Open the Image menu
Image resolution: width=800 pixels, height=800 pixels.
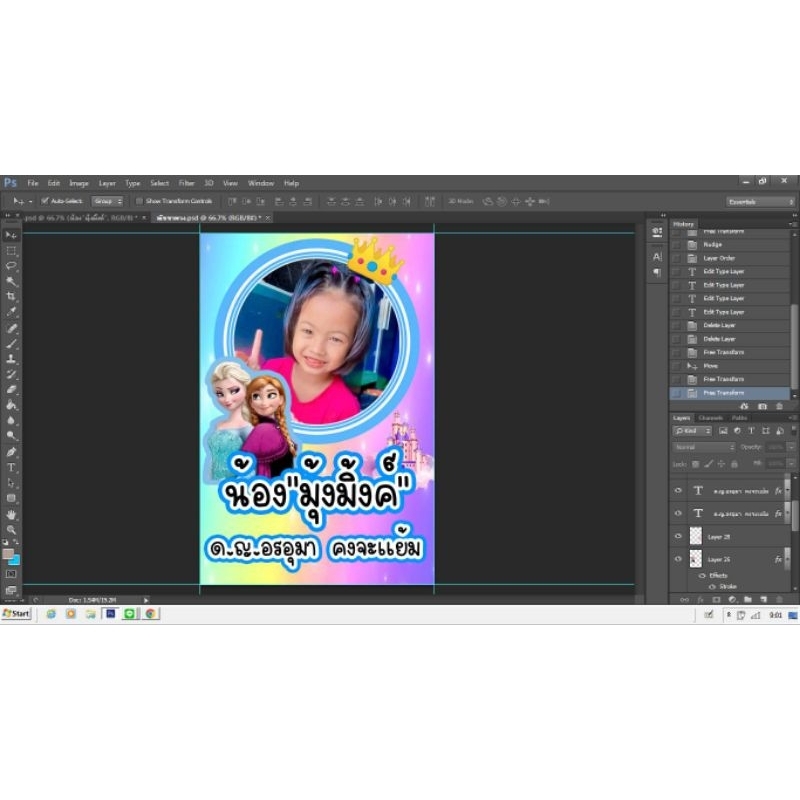point(79,183)
